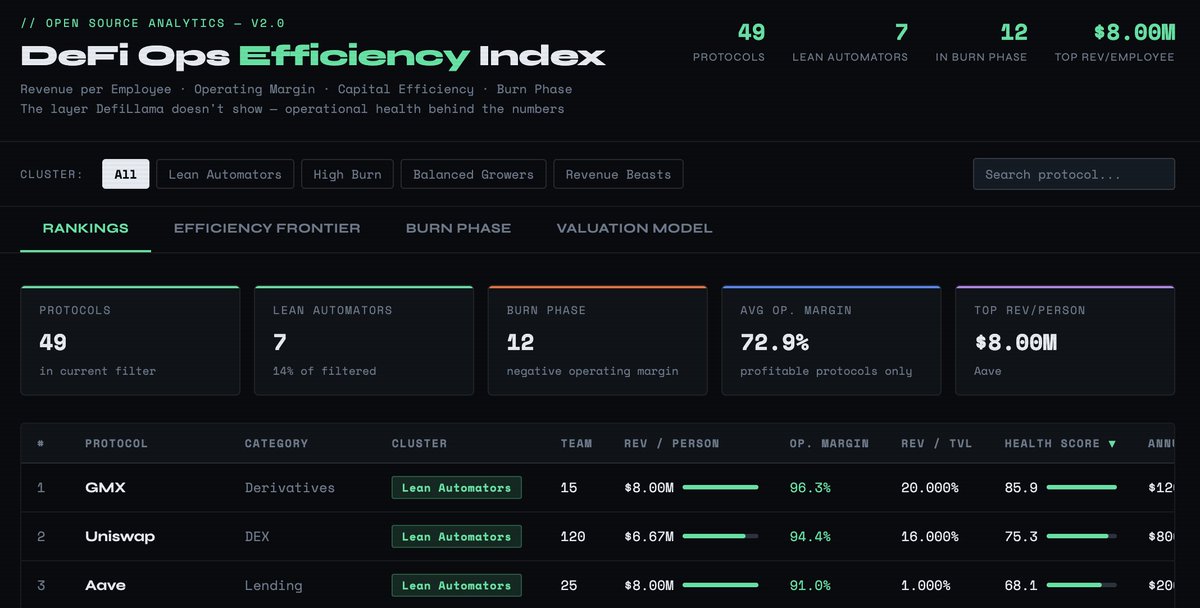Click GMX's Lean Automators badge
This screenshot has width=1200, height=608.
pos(456,488)
